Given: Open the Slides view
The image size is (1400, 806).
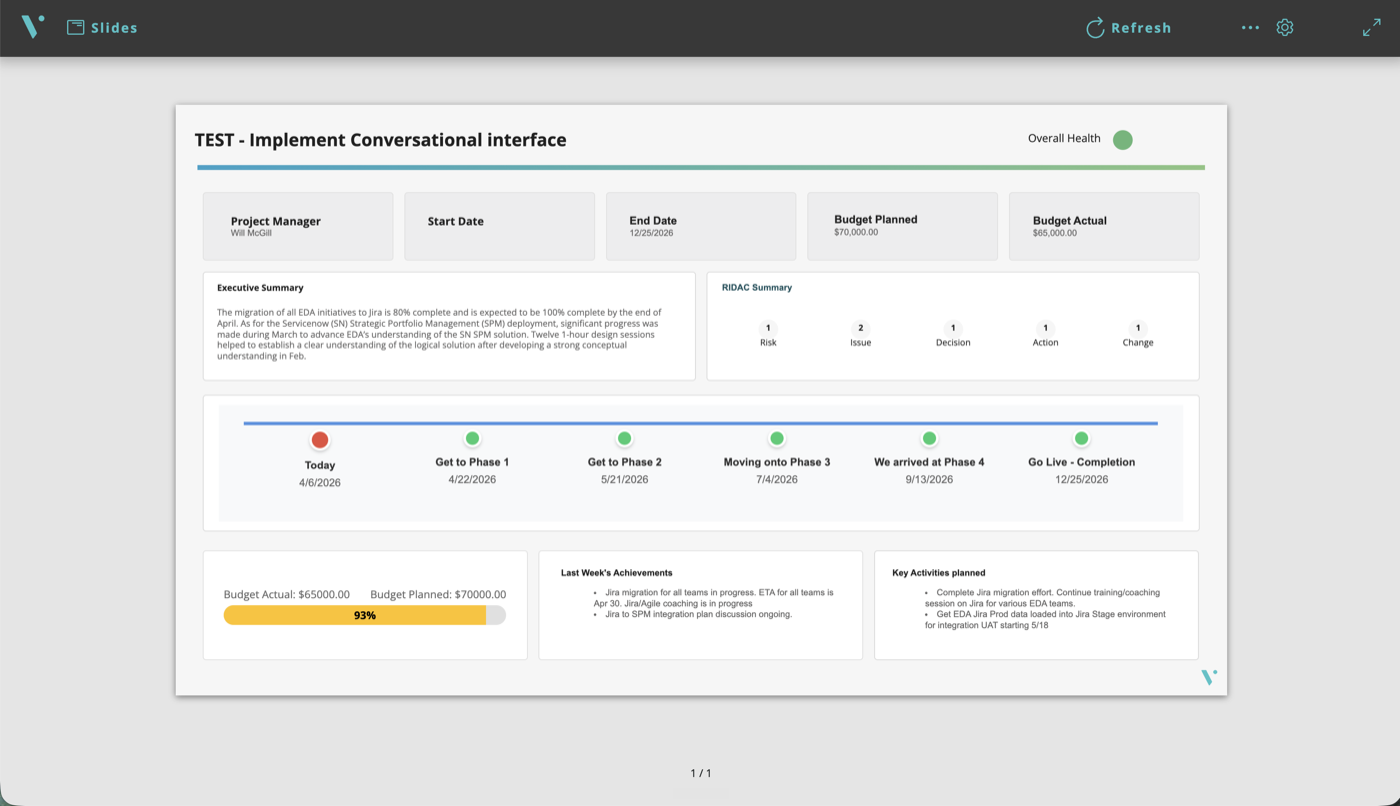Looking at the screenshot, I should click(x=102, y=28).
